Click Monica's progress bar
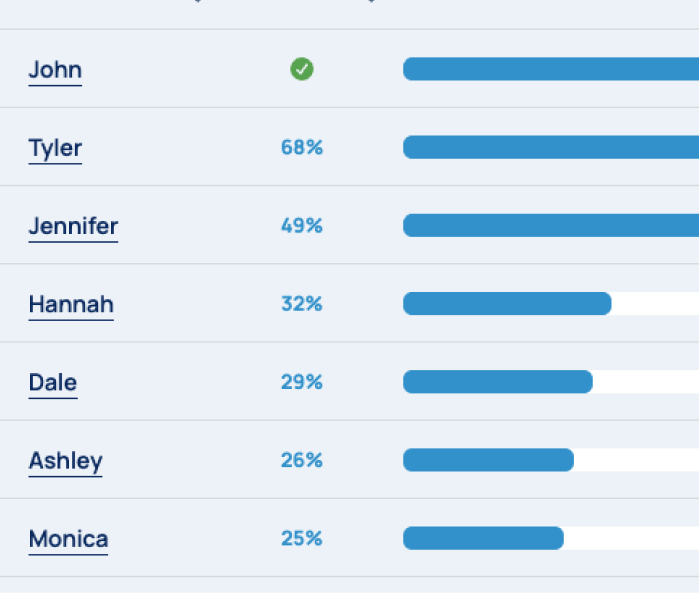699x593 pixels. 551,538
